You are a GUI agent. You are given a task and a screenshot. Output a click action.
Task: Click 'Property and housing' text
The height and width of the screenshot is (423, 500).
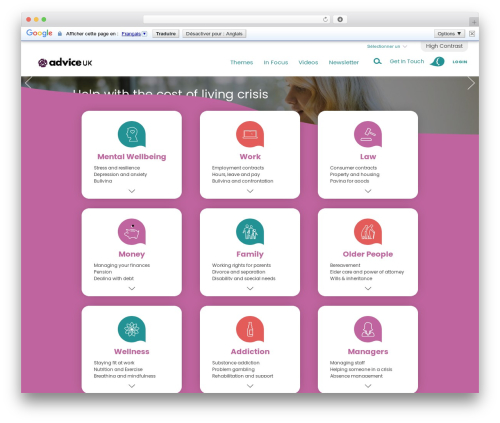point(355,174)
